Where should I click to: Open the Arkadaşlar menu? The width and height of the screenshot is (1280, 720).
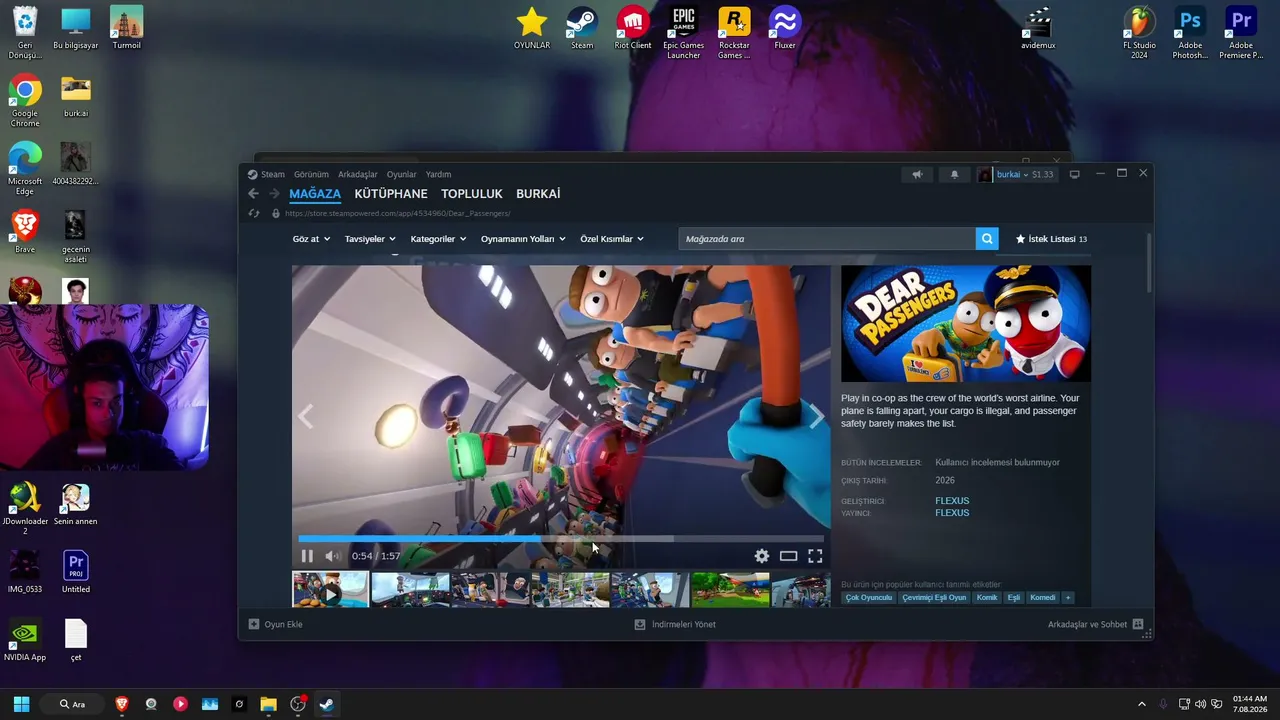pos(358,174)
